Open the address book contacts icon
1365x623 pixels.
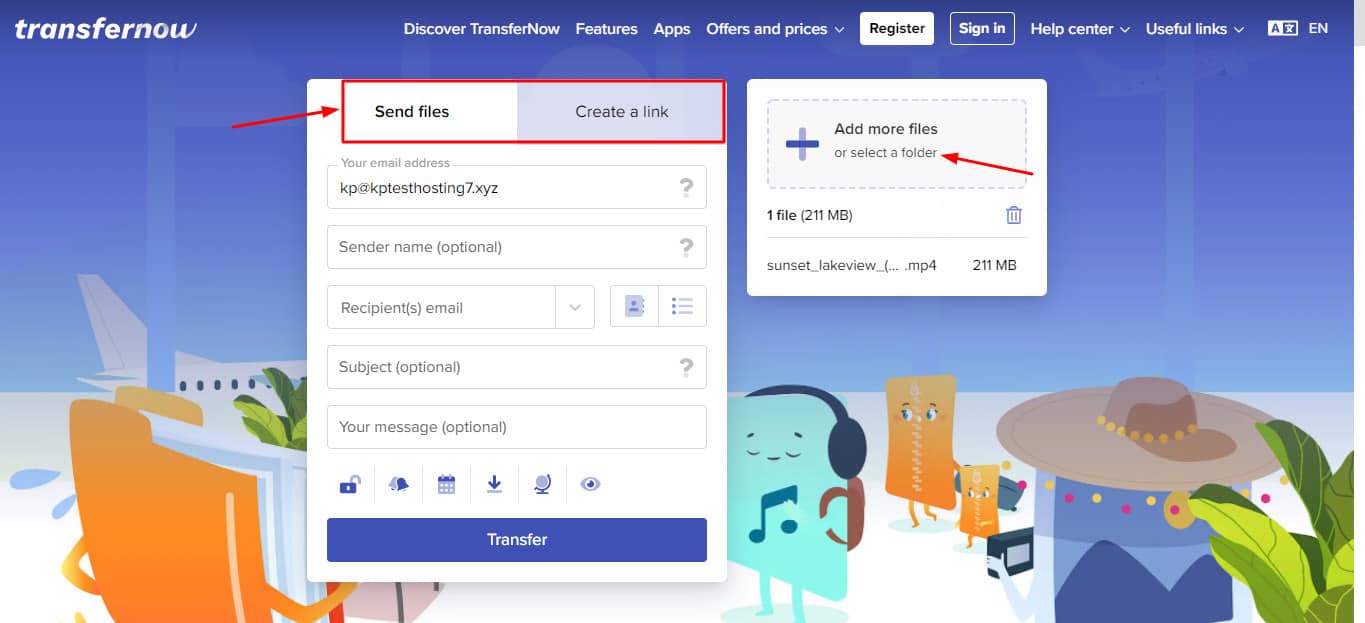[634, 307]
